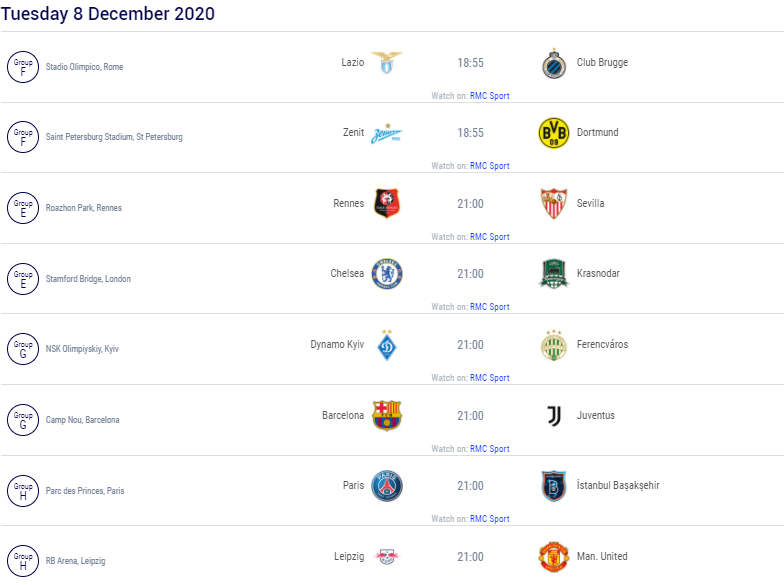Click the İstanbul Başakşehir team name
Image resolution: width=784 pixels, height=585 pixels.
point(618,486)
